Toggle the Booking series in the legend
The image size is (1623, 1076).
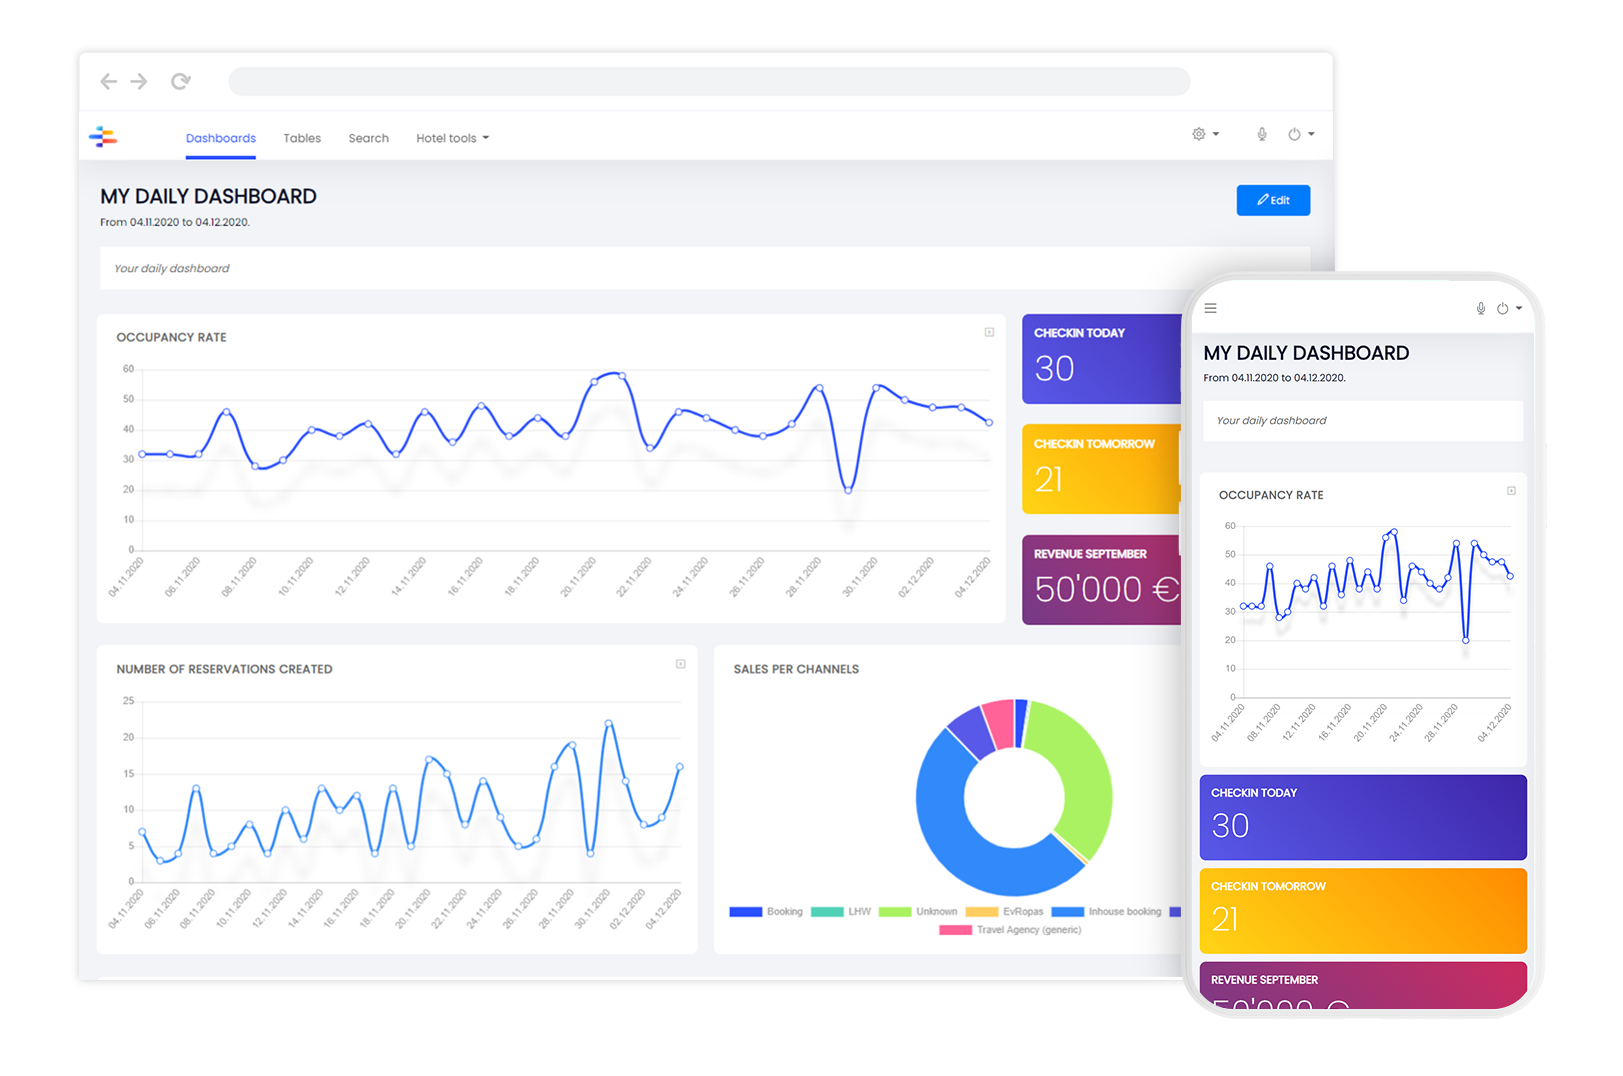pyautogui.click(x=766, y=912)
